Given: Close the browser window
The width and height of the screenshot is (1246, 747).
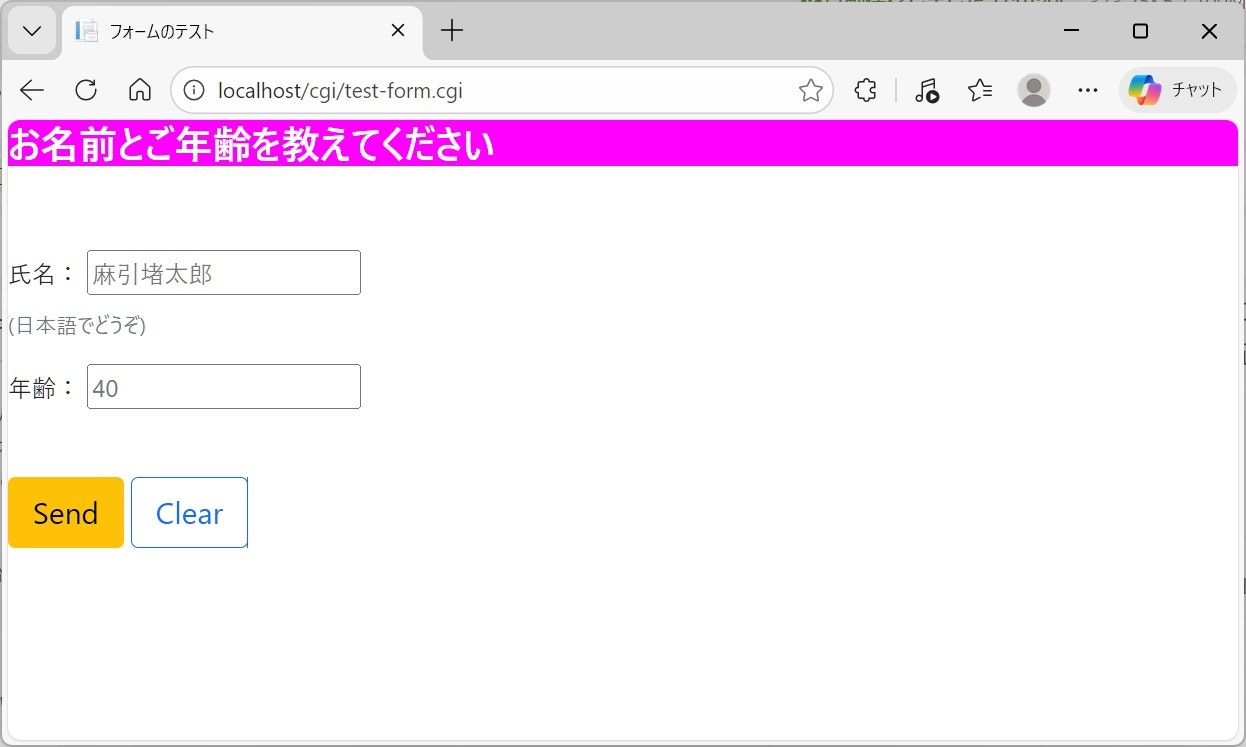Looking at the screenshot, I should pyautogui.click(x=1209, y=31).
